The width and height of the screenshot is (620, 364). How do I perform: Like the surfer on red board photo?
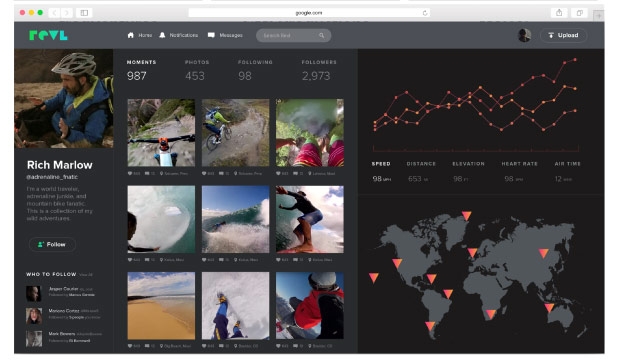(278, 260)
